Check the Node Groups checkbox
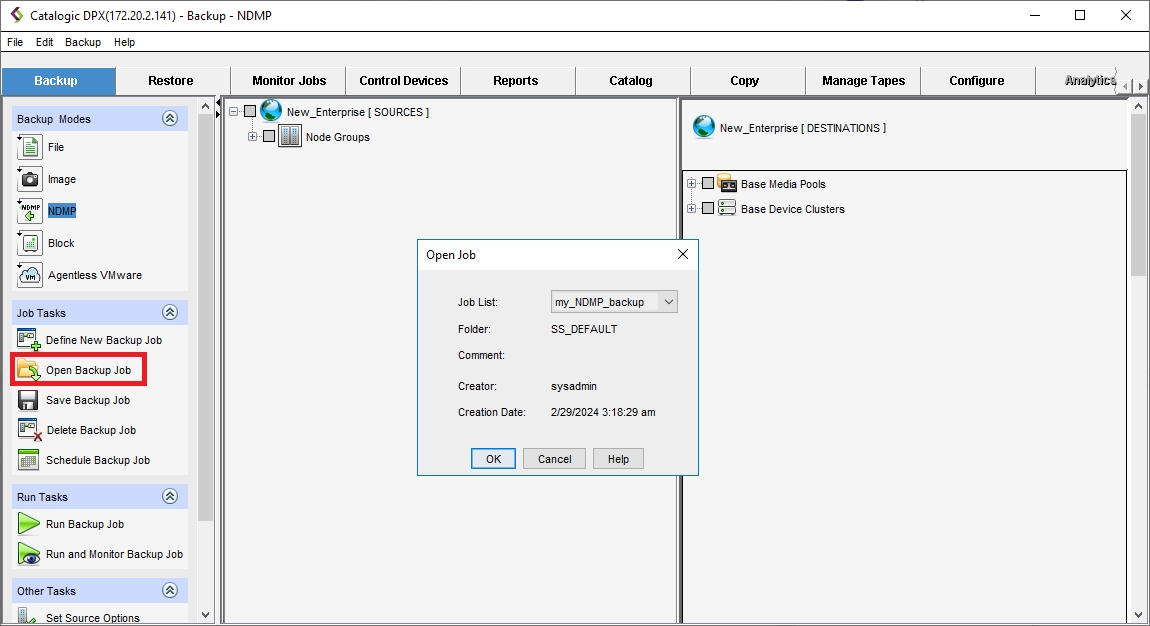Screen dimensions: 1150x626 click(x=269, y=137)
